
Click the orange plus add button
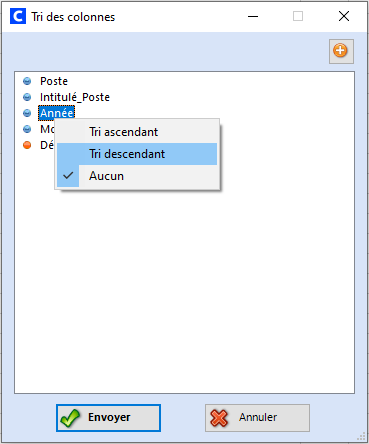pos(341,51)
